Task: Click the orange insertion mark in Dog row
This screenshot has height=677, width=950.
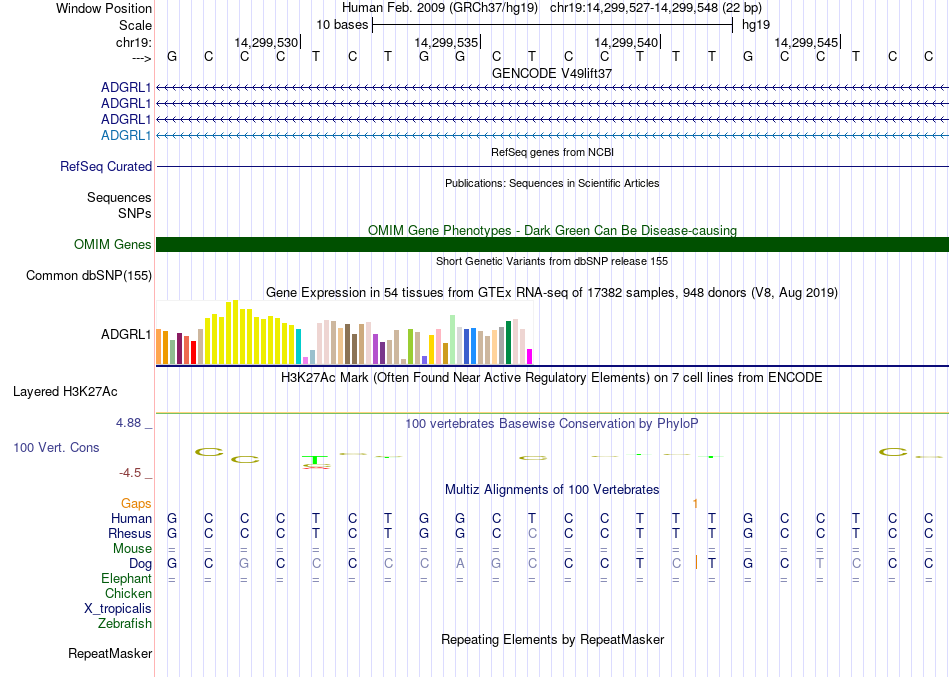Action: click(x=696, y=563)
